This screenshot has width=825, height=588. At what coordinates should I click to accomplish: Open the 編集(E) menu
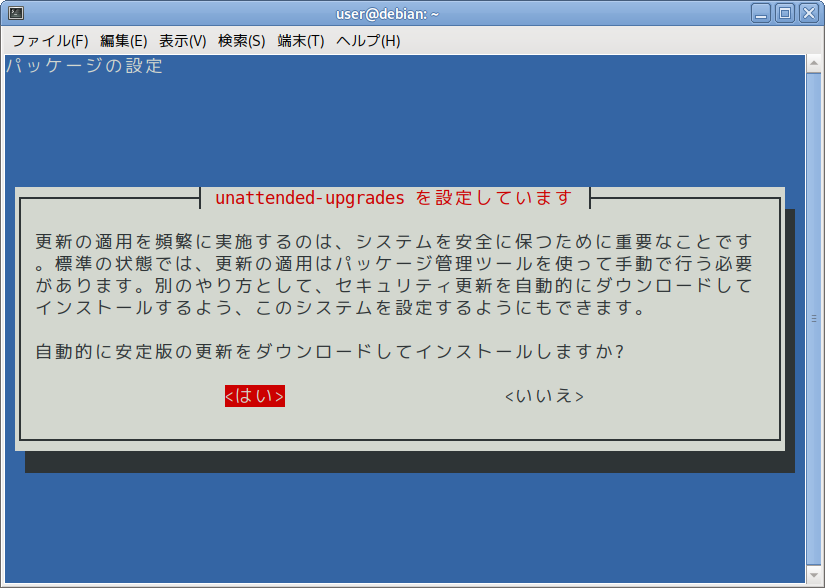point(124,41)
